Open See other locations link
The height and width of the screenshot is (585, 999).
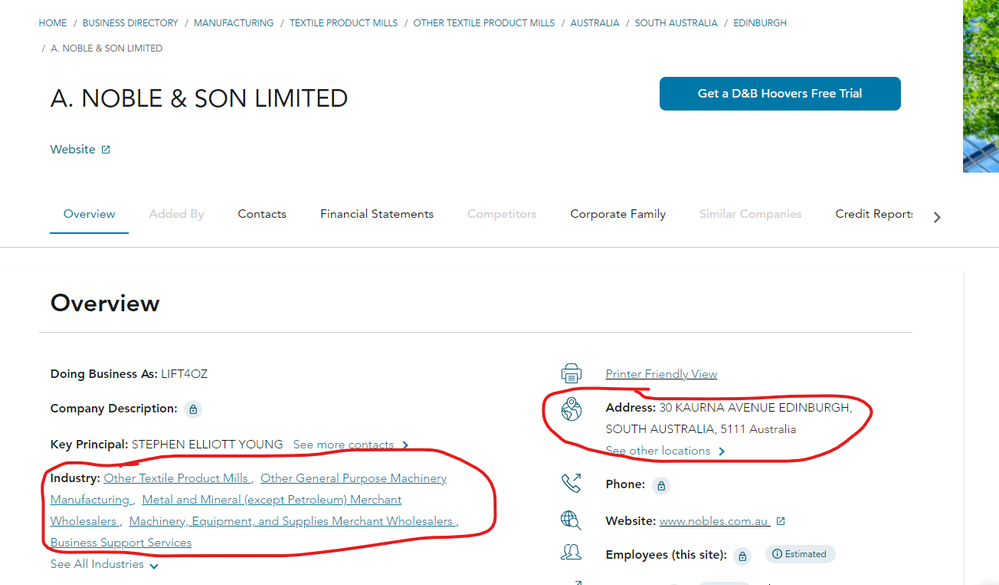(x=665, y=451)
